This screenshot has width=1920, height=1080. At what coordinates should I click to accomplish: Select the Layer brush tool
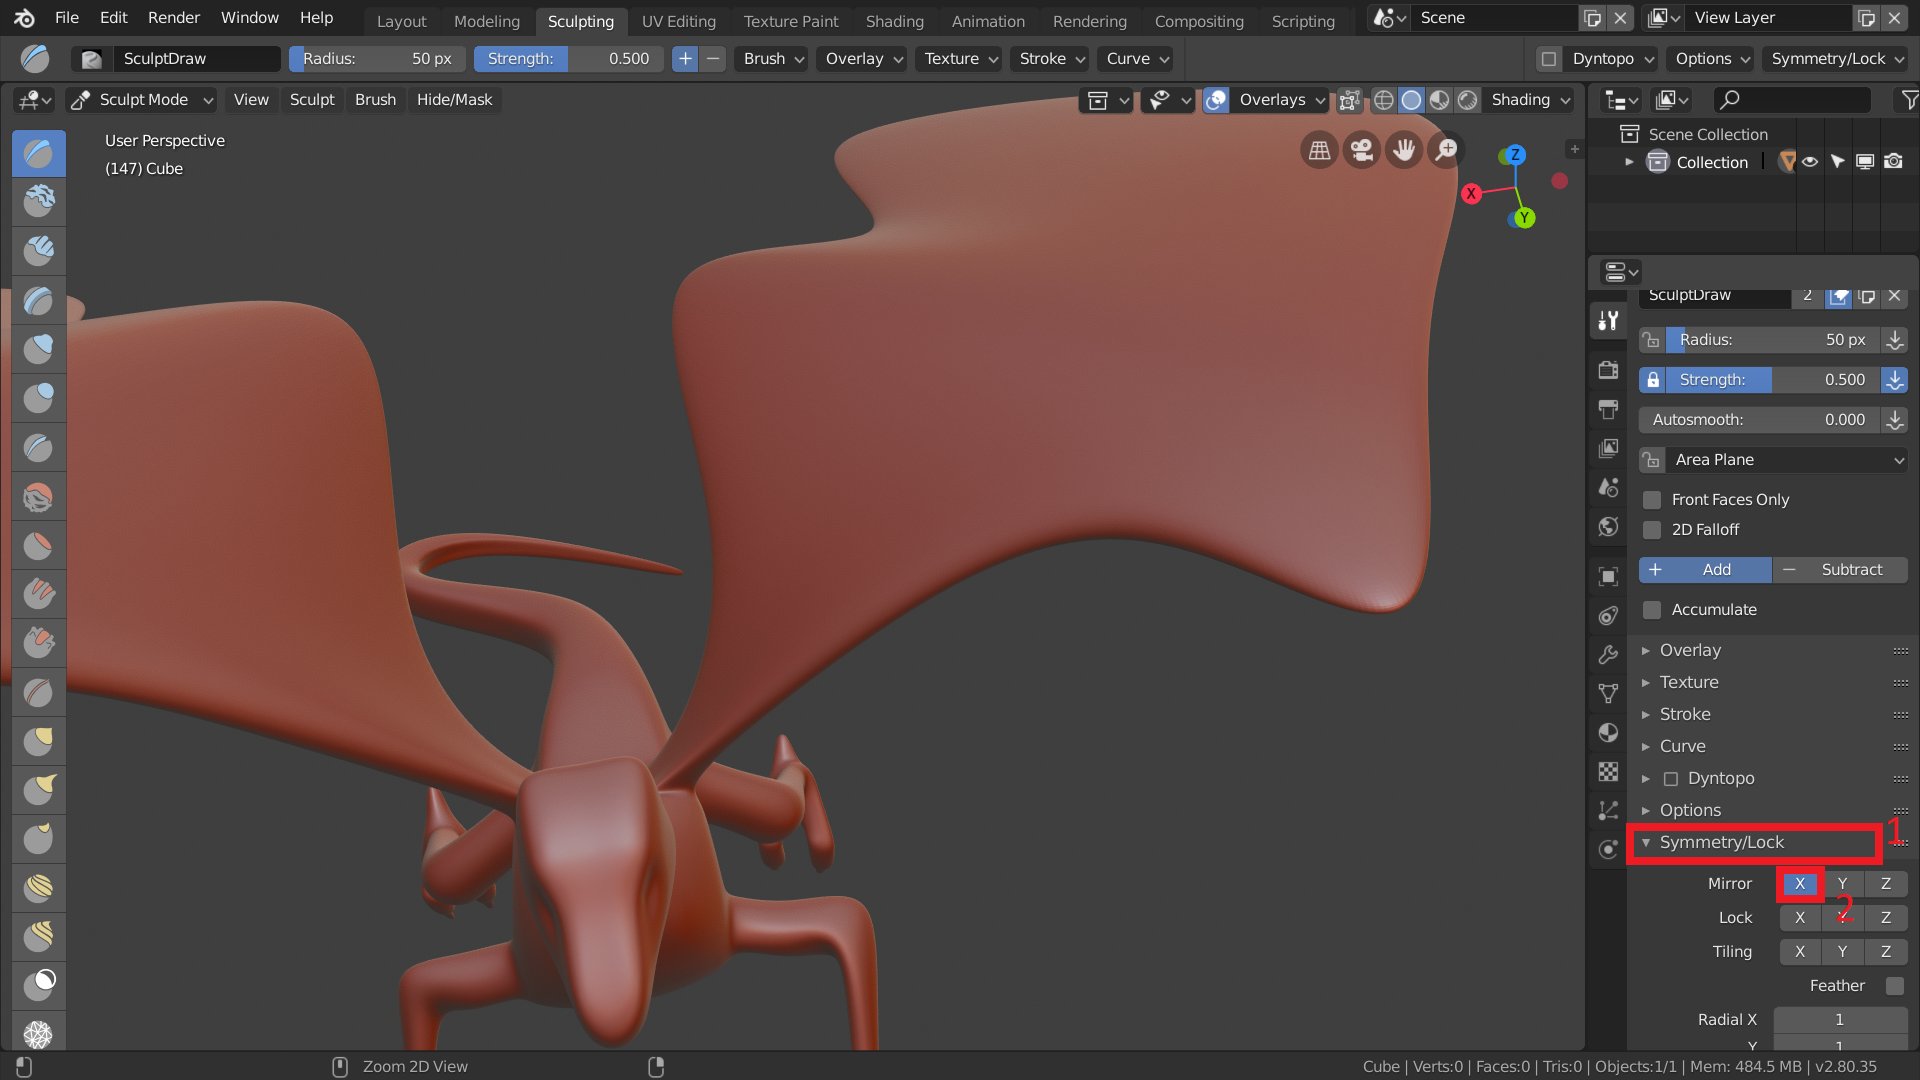tap(39, 300)
